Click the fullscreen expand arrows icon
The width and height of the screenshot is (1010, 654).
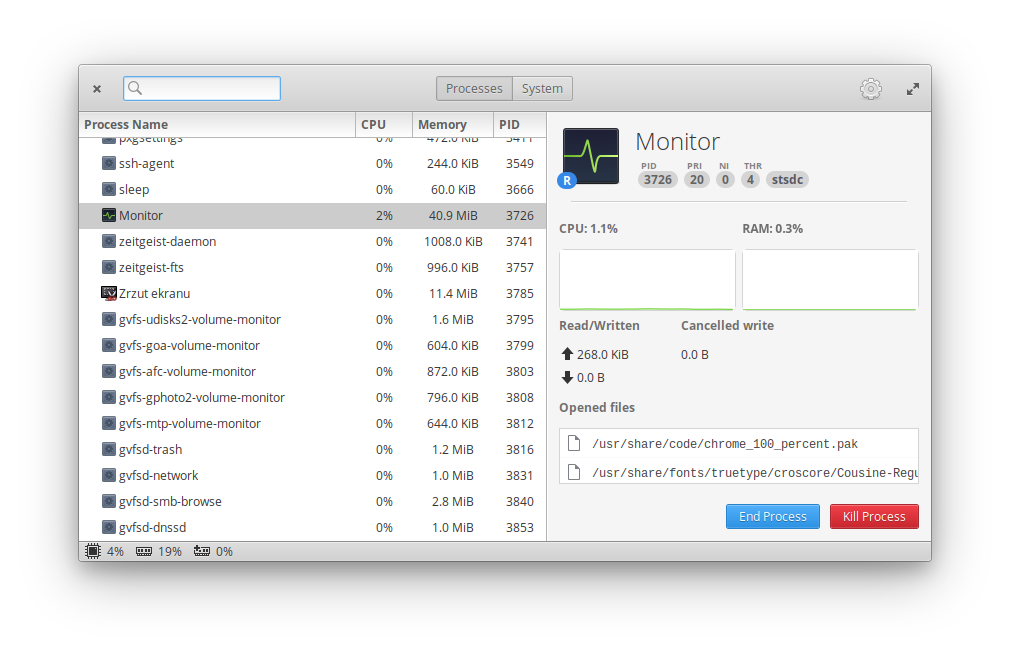pyautogui.click(x=913, y=89)
